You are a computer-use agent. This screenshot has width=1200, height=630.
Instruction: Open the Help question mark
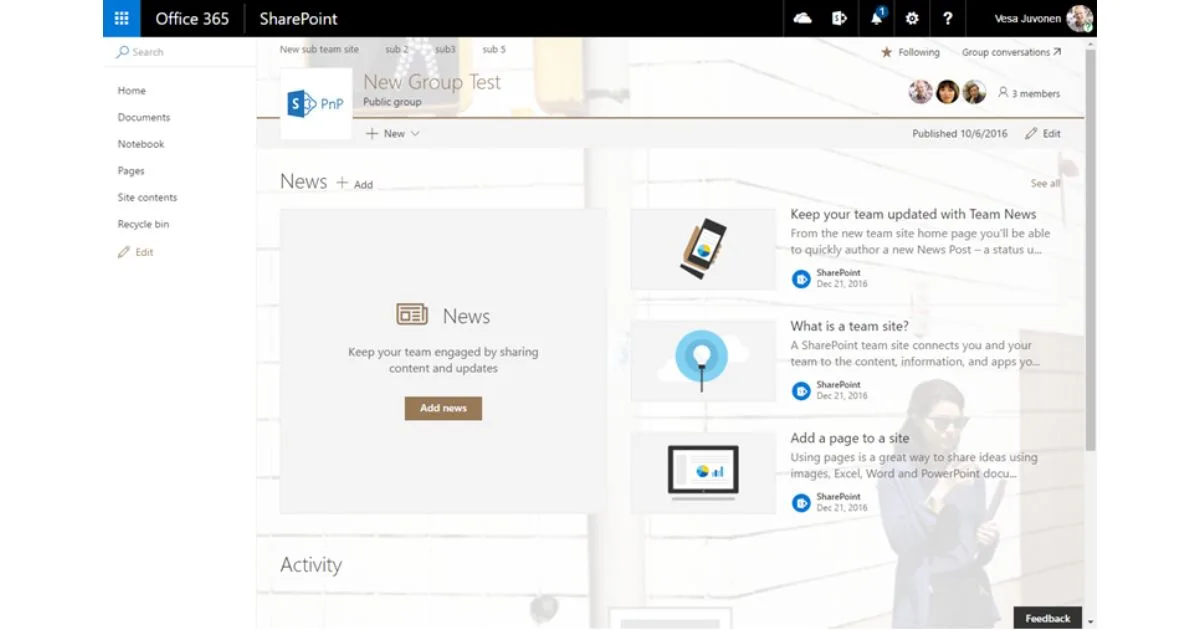pyautogui.click(x=948, y=18)
